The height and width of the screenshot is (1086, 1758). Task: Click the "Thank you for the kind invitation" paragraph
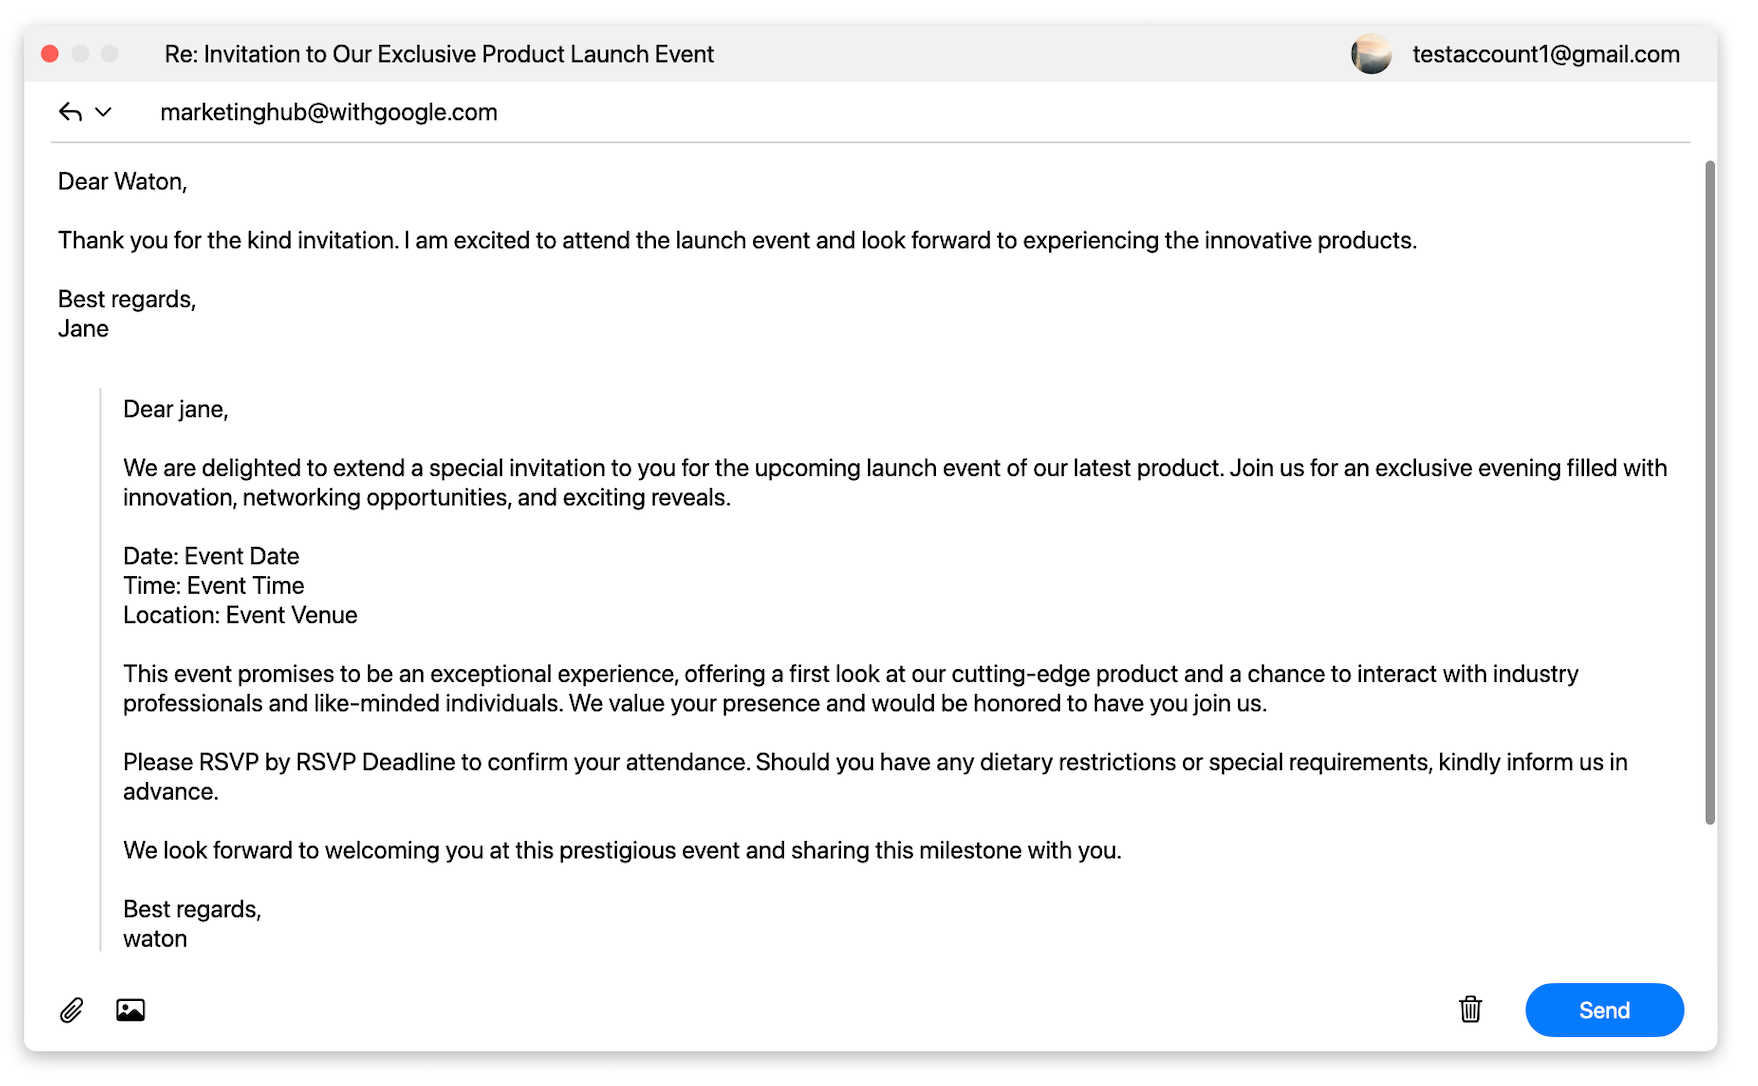click(x=737, y=240)
